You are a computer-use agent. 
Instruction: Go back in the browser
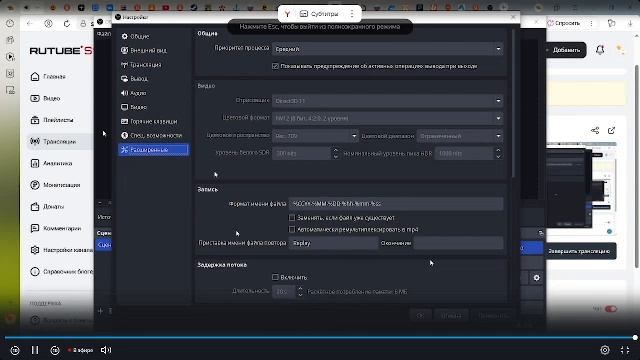[29, 24]
